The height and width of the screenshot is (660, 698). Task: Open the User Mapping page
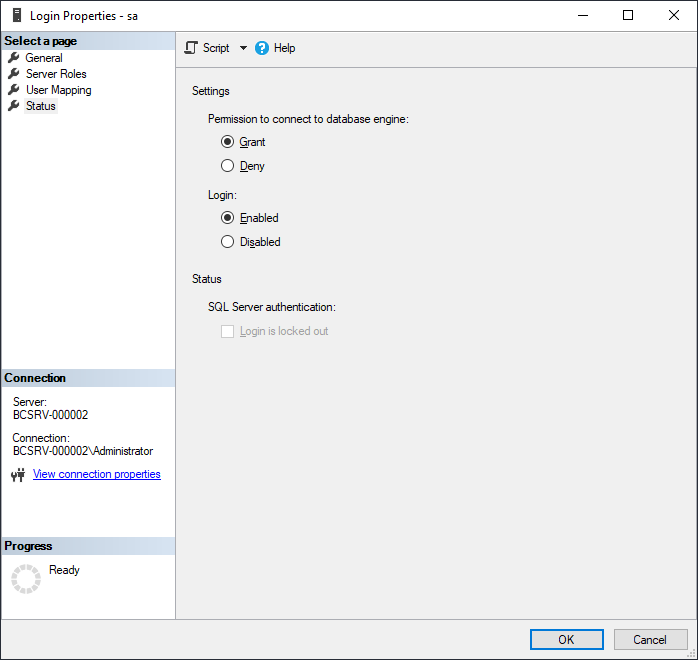(58, 90)
